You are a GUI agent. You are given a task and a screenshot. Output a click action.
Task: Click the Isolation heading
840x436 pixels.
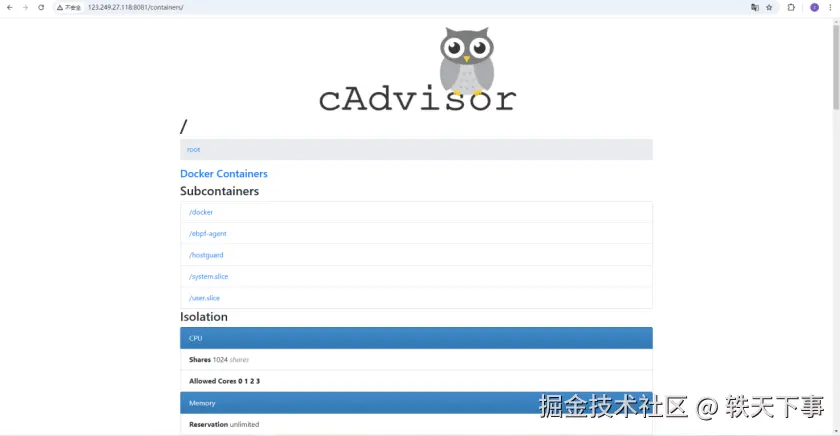(204, 317)
